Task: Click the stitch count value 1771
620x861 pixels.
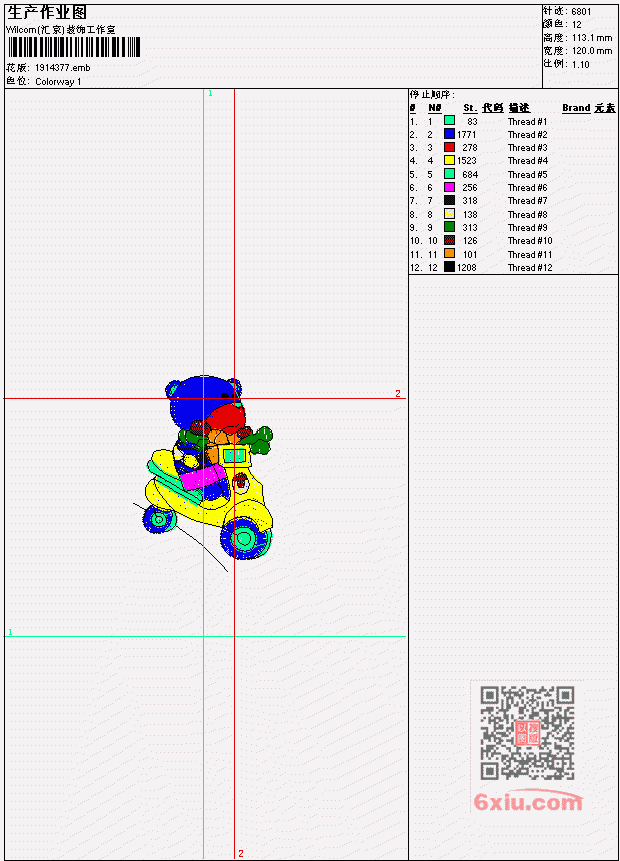Action: (467, 135)
